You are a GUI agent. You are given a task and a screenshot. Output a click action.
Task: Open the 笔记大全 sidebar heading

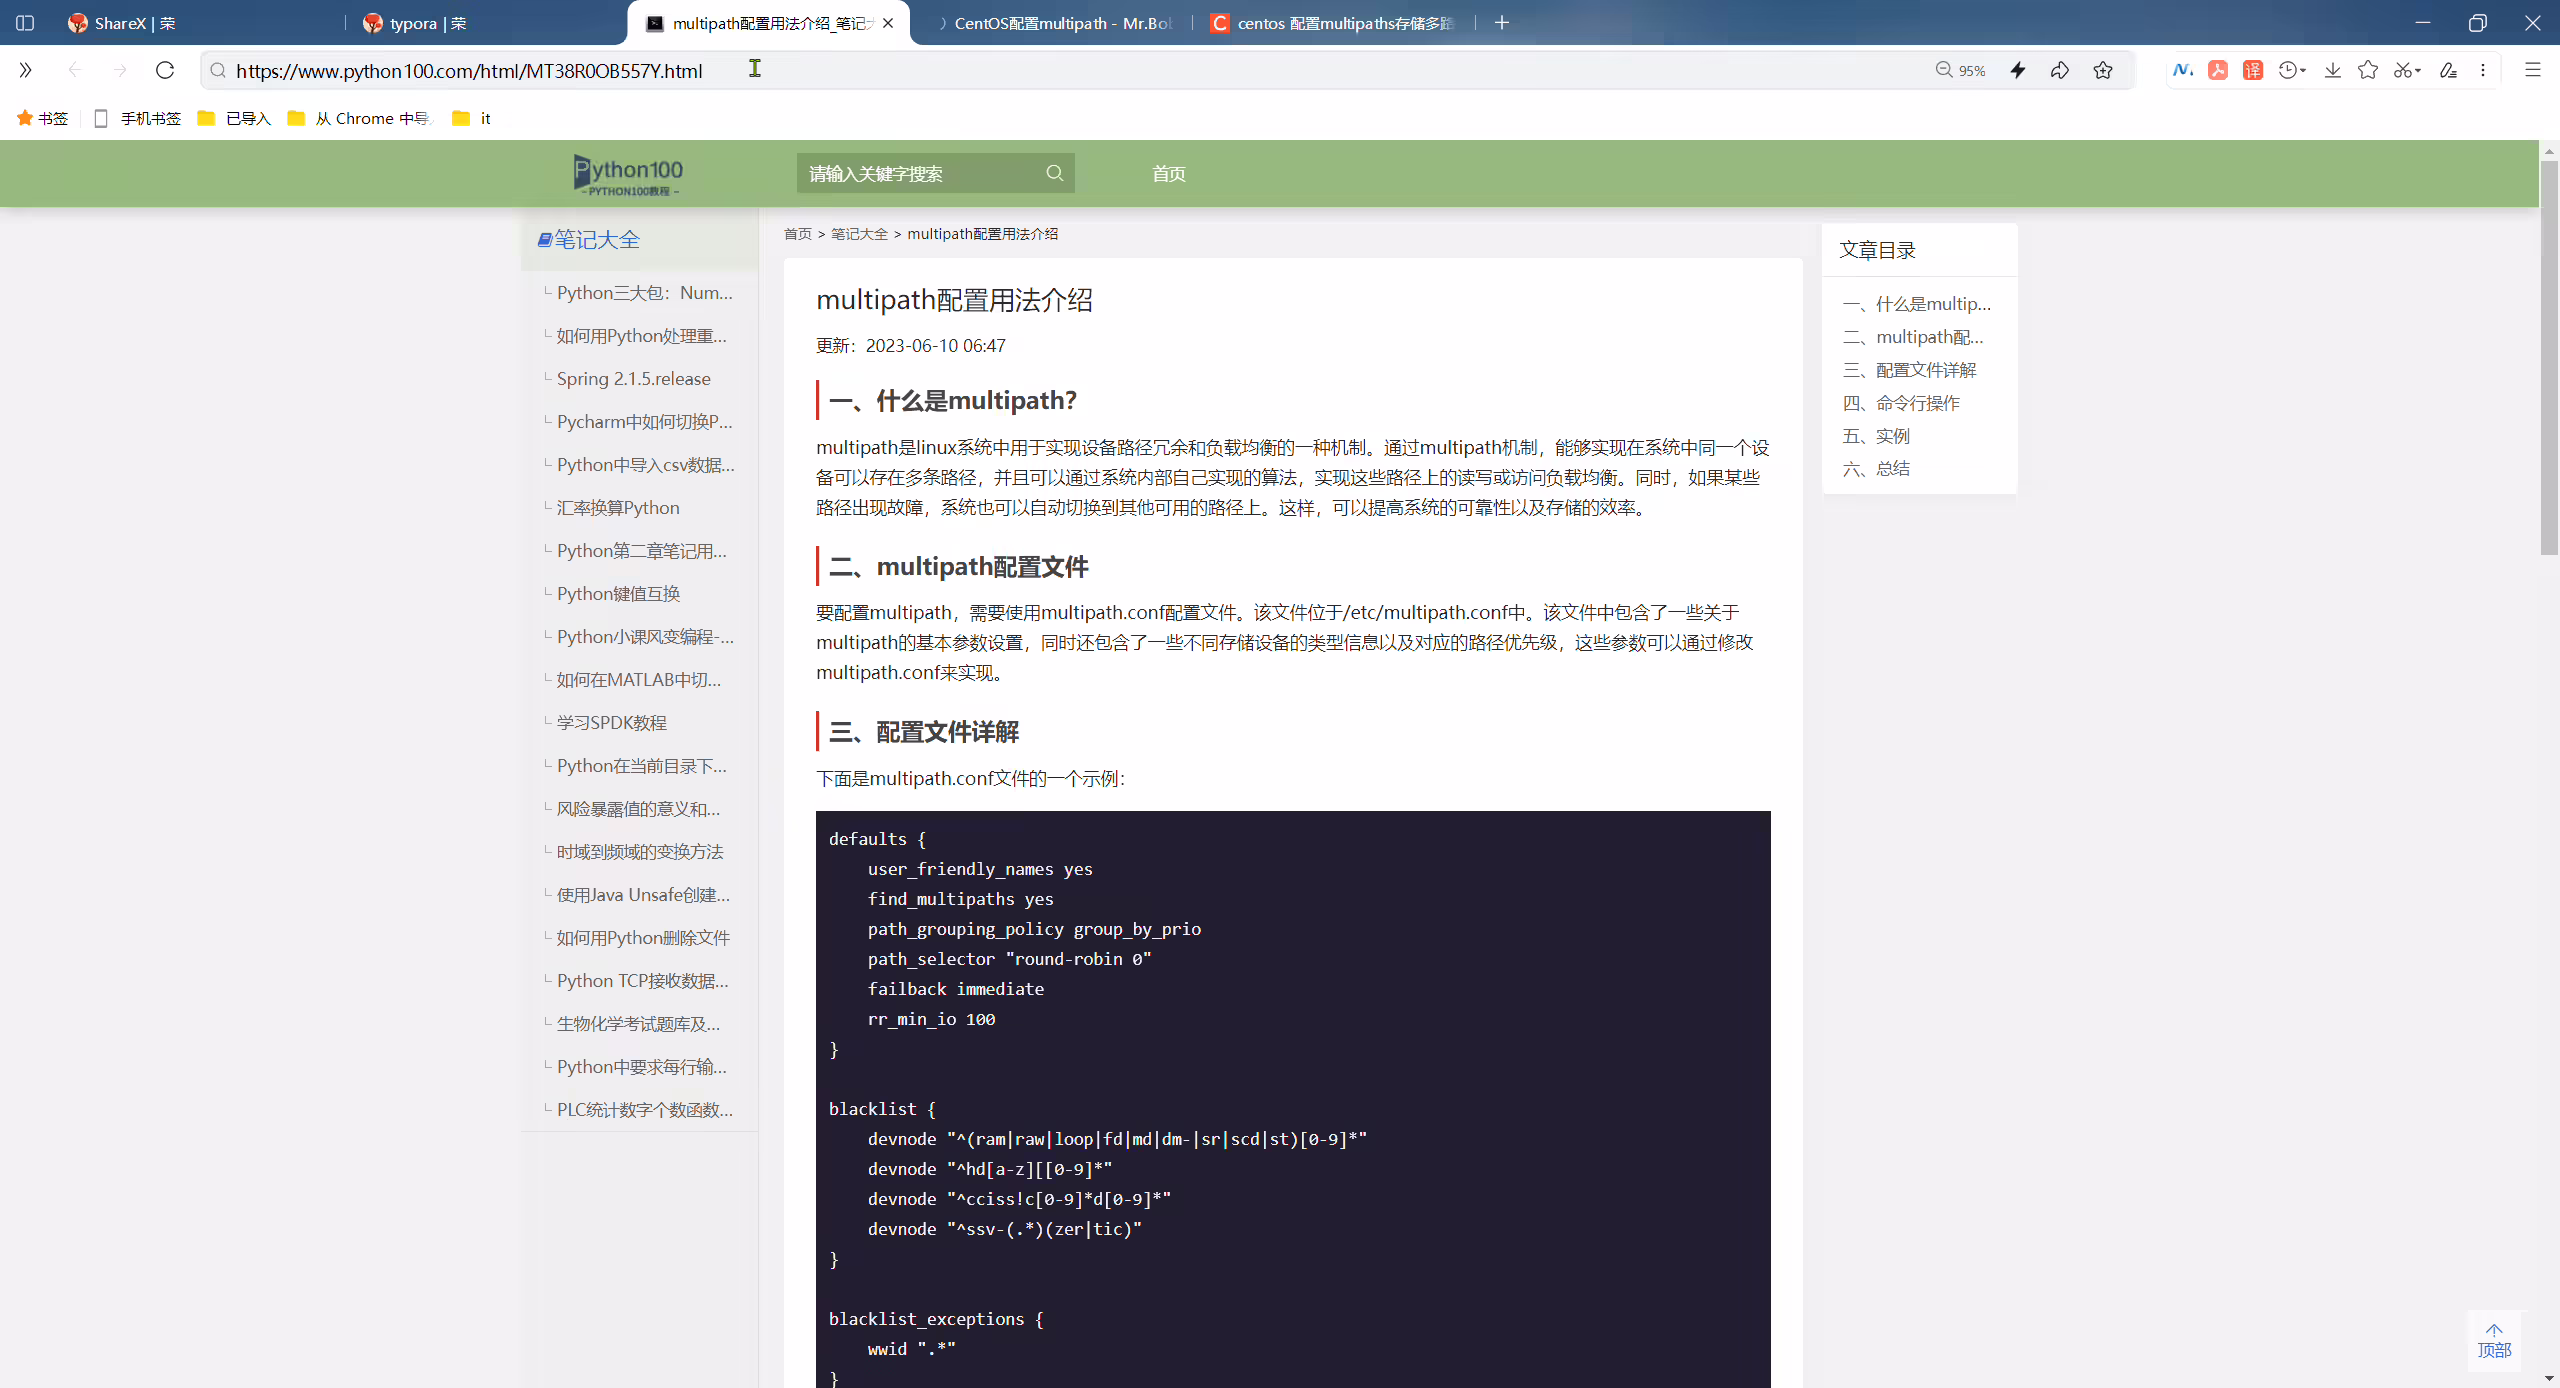click(589, 240)
